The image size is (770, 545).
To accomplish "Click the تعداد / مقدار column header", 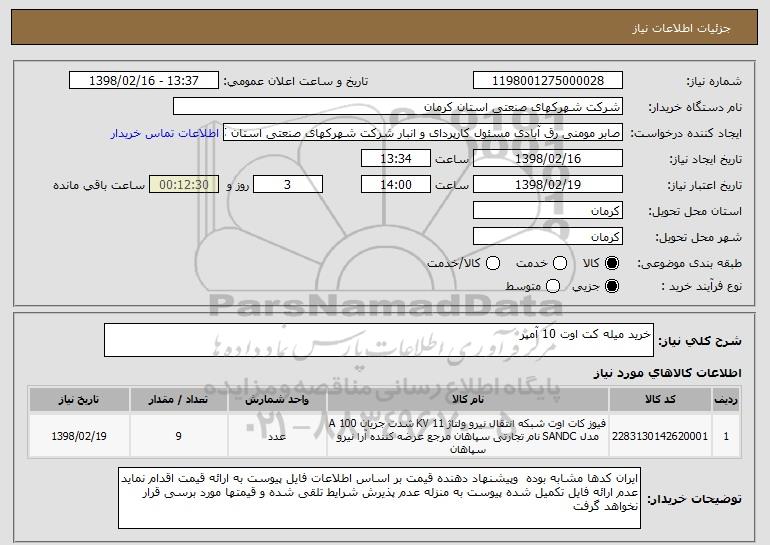I will (179, 400).
